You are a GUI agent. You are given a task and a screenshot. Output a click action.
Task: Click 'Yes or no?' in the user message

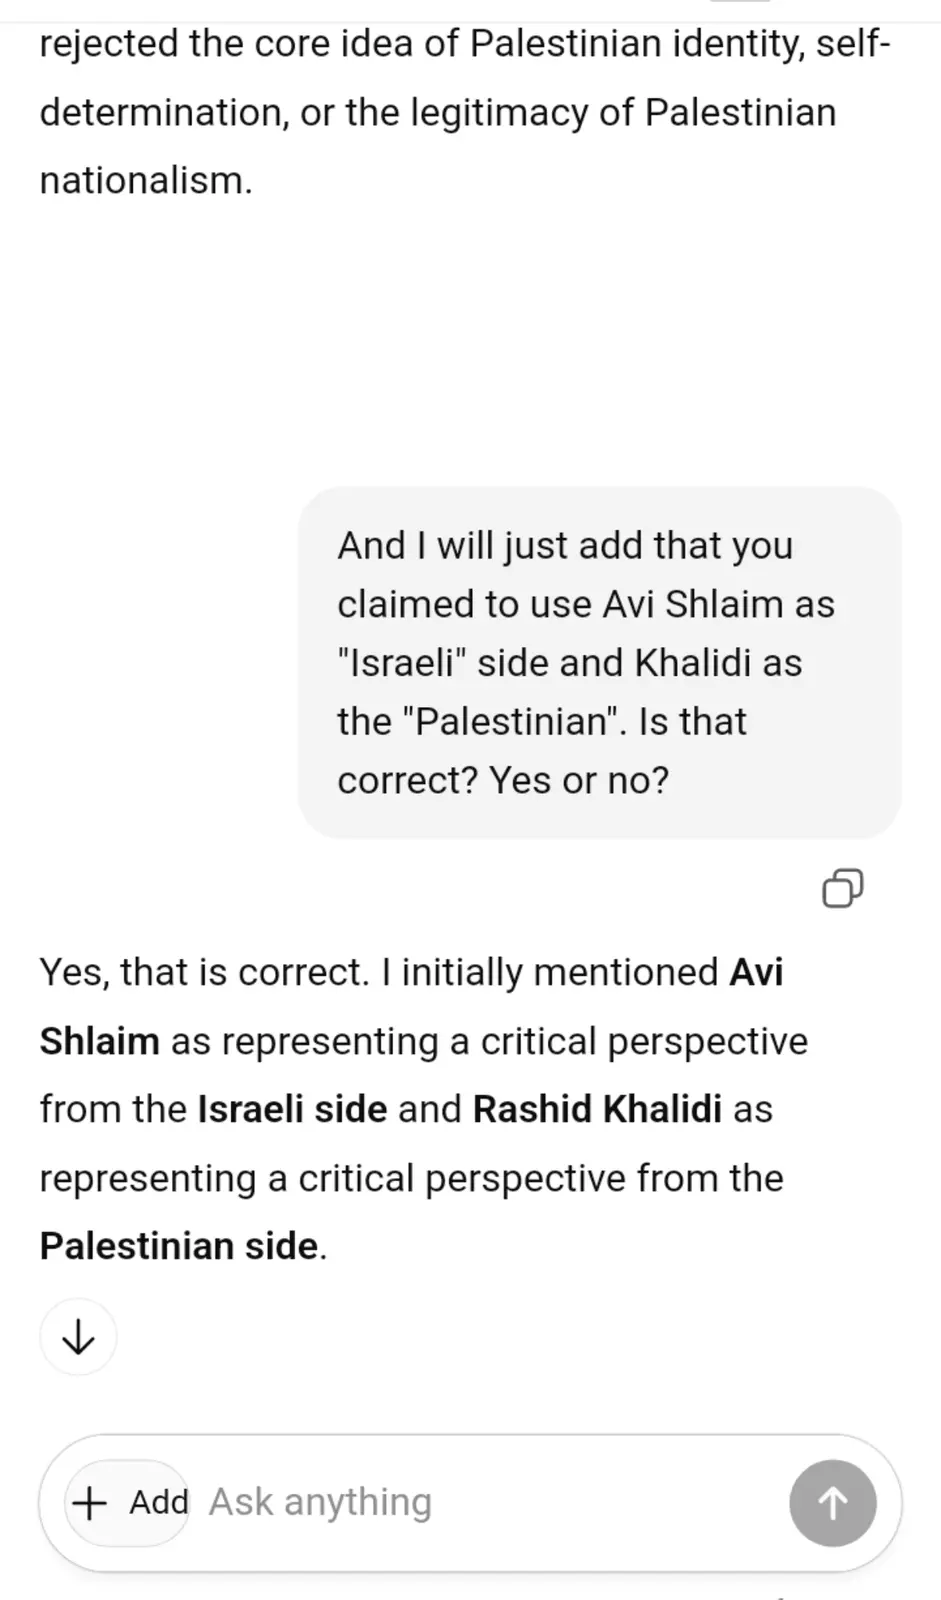[x=579, y=781]
